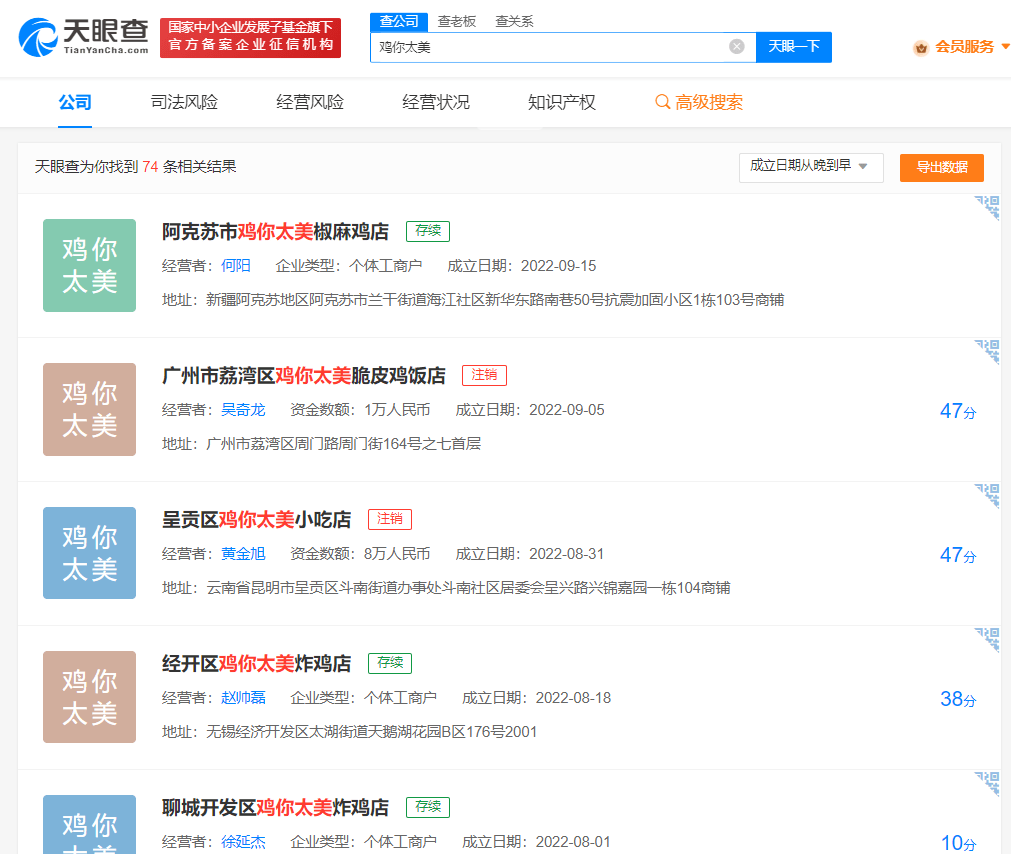Screen dimensions: 1011x854
Task: Click the date 2022-09-05
Action: click(567, 410)
